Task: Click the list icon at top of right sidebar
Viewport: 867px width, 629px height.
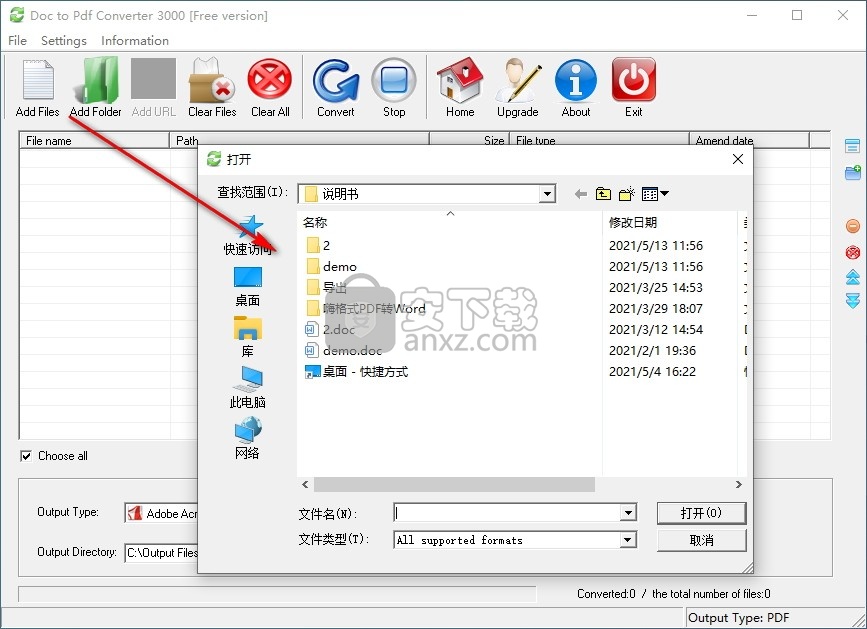Action: pos(853,146)
